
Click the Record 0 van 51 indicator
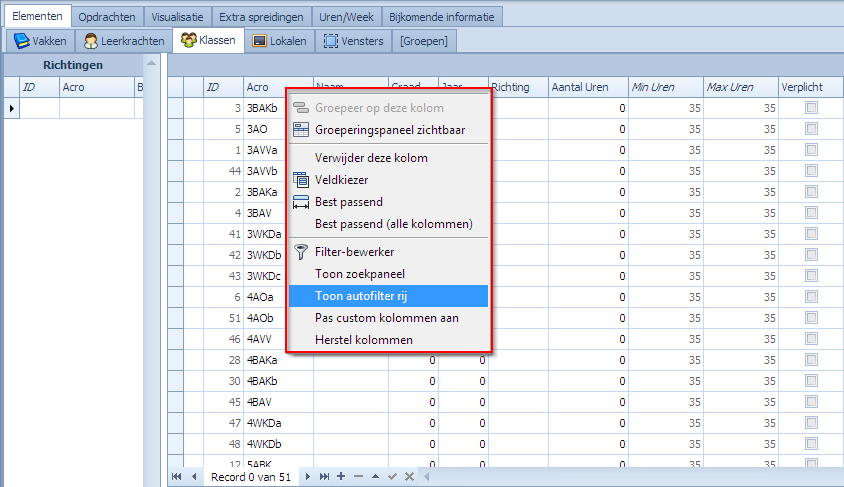pos(251,477)
